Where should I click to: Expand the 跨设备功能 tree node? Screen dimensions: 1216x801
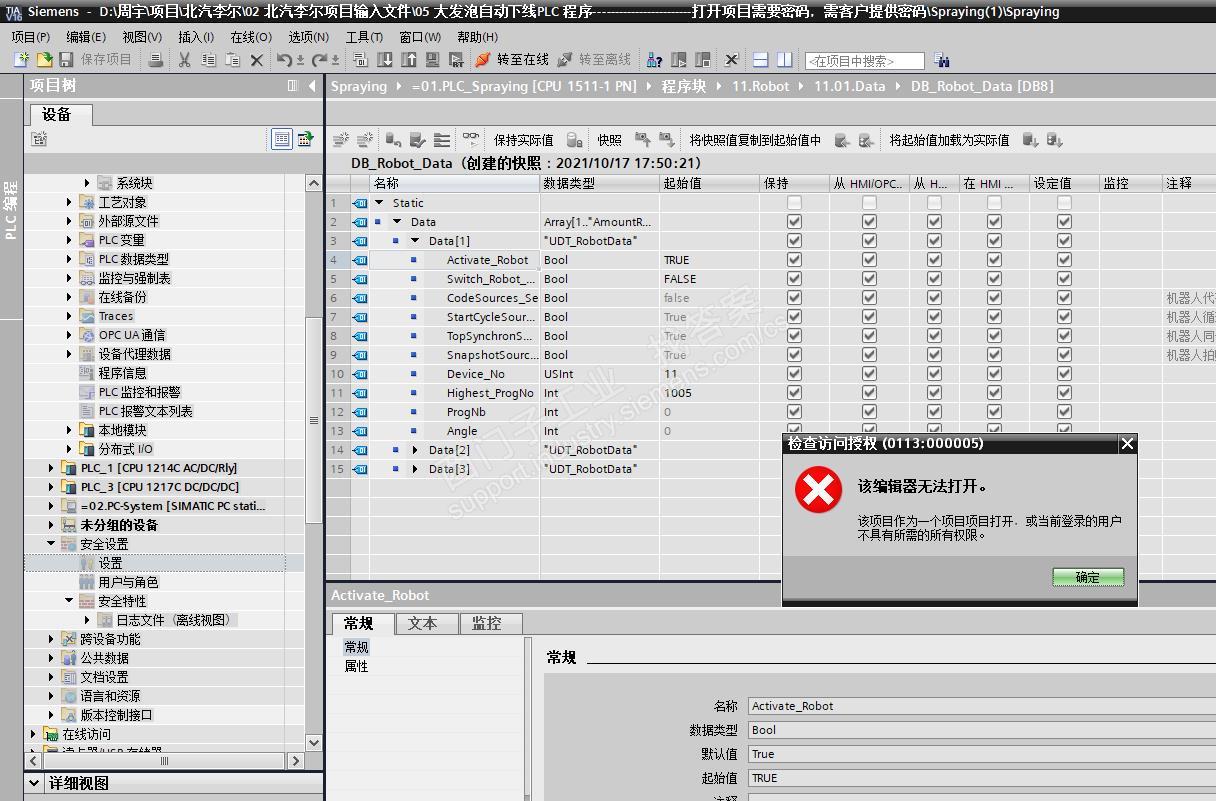click(x=51, y=639)
